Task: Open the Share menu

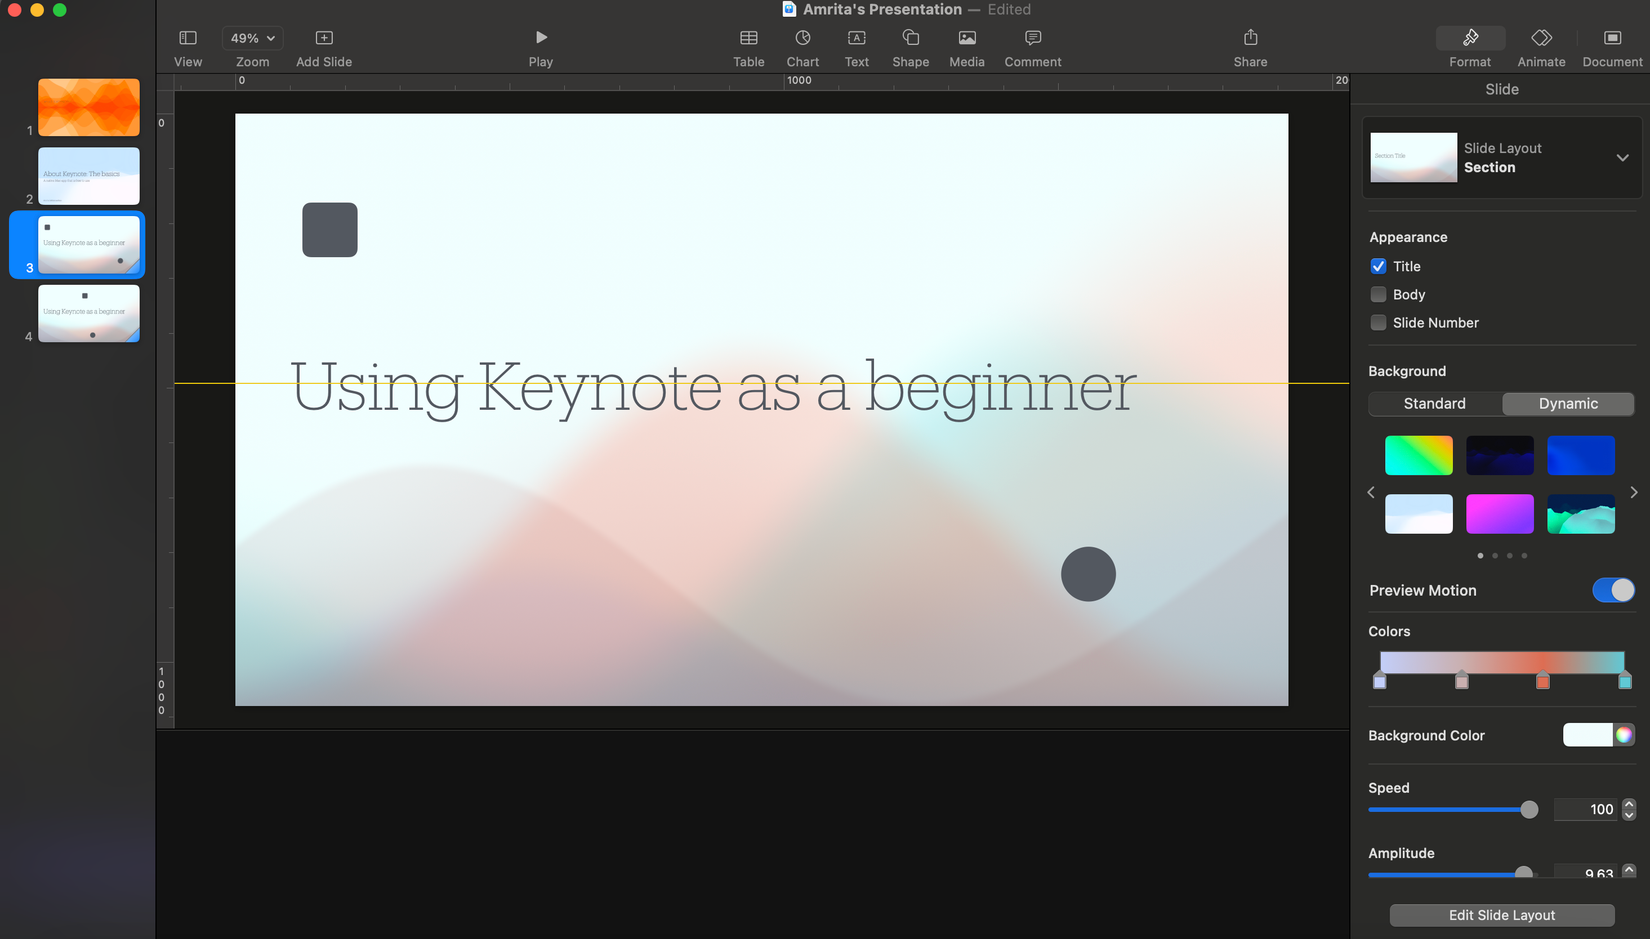Action: coord(1250,38)
